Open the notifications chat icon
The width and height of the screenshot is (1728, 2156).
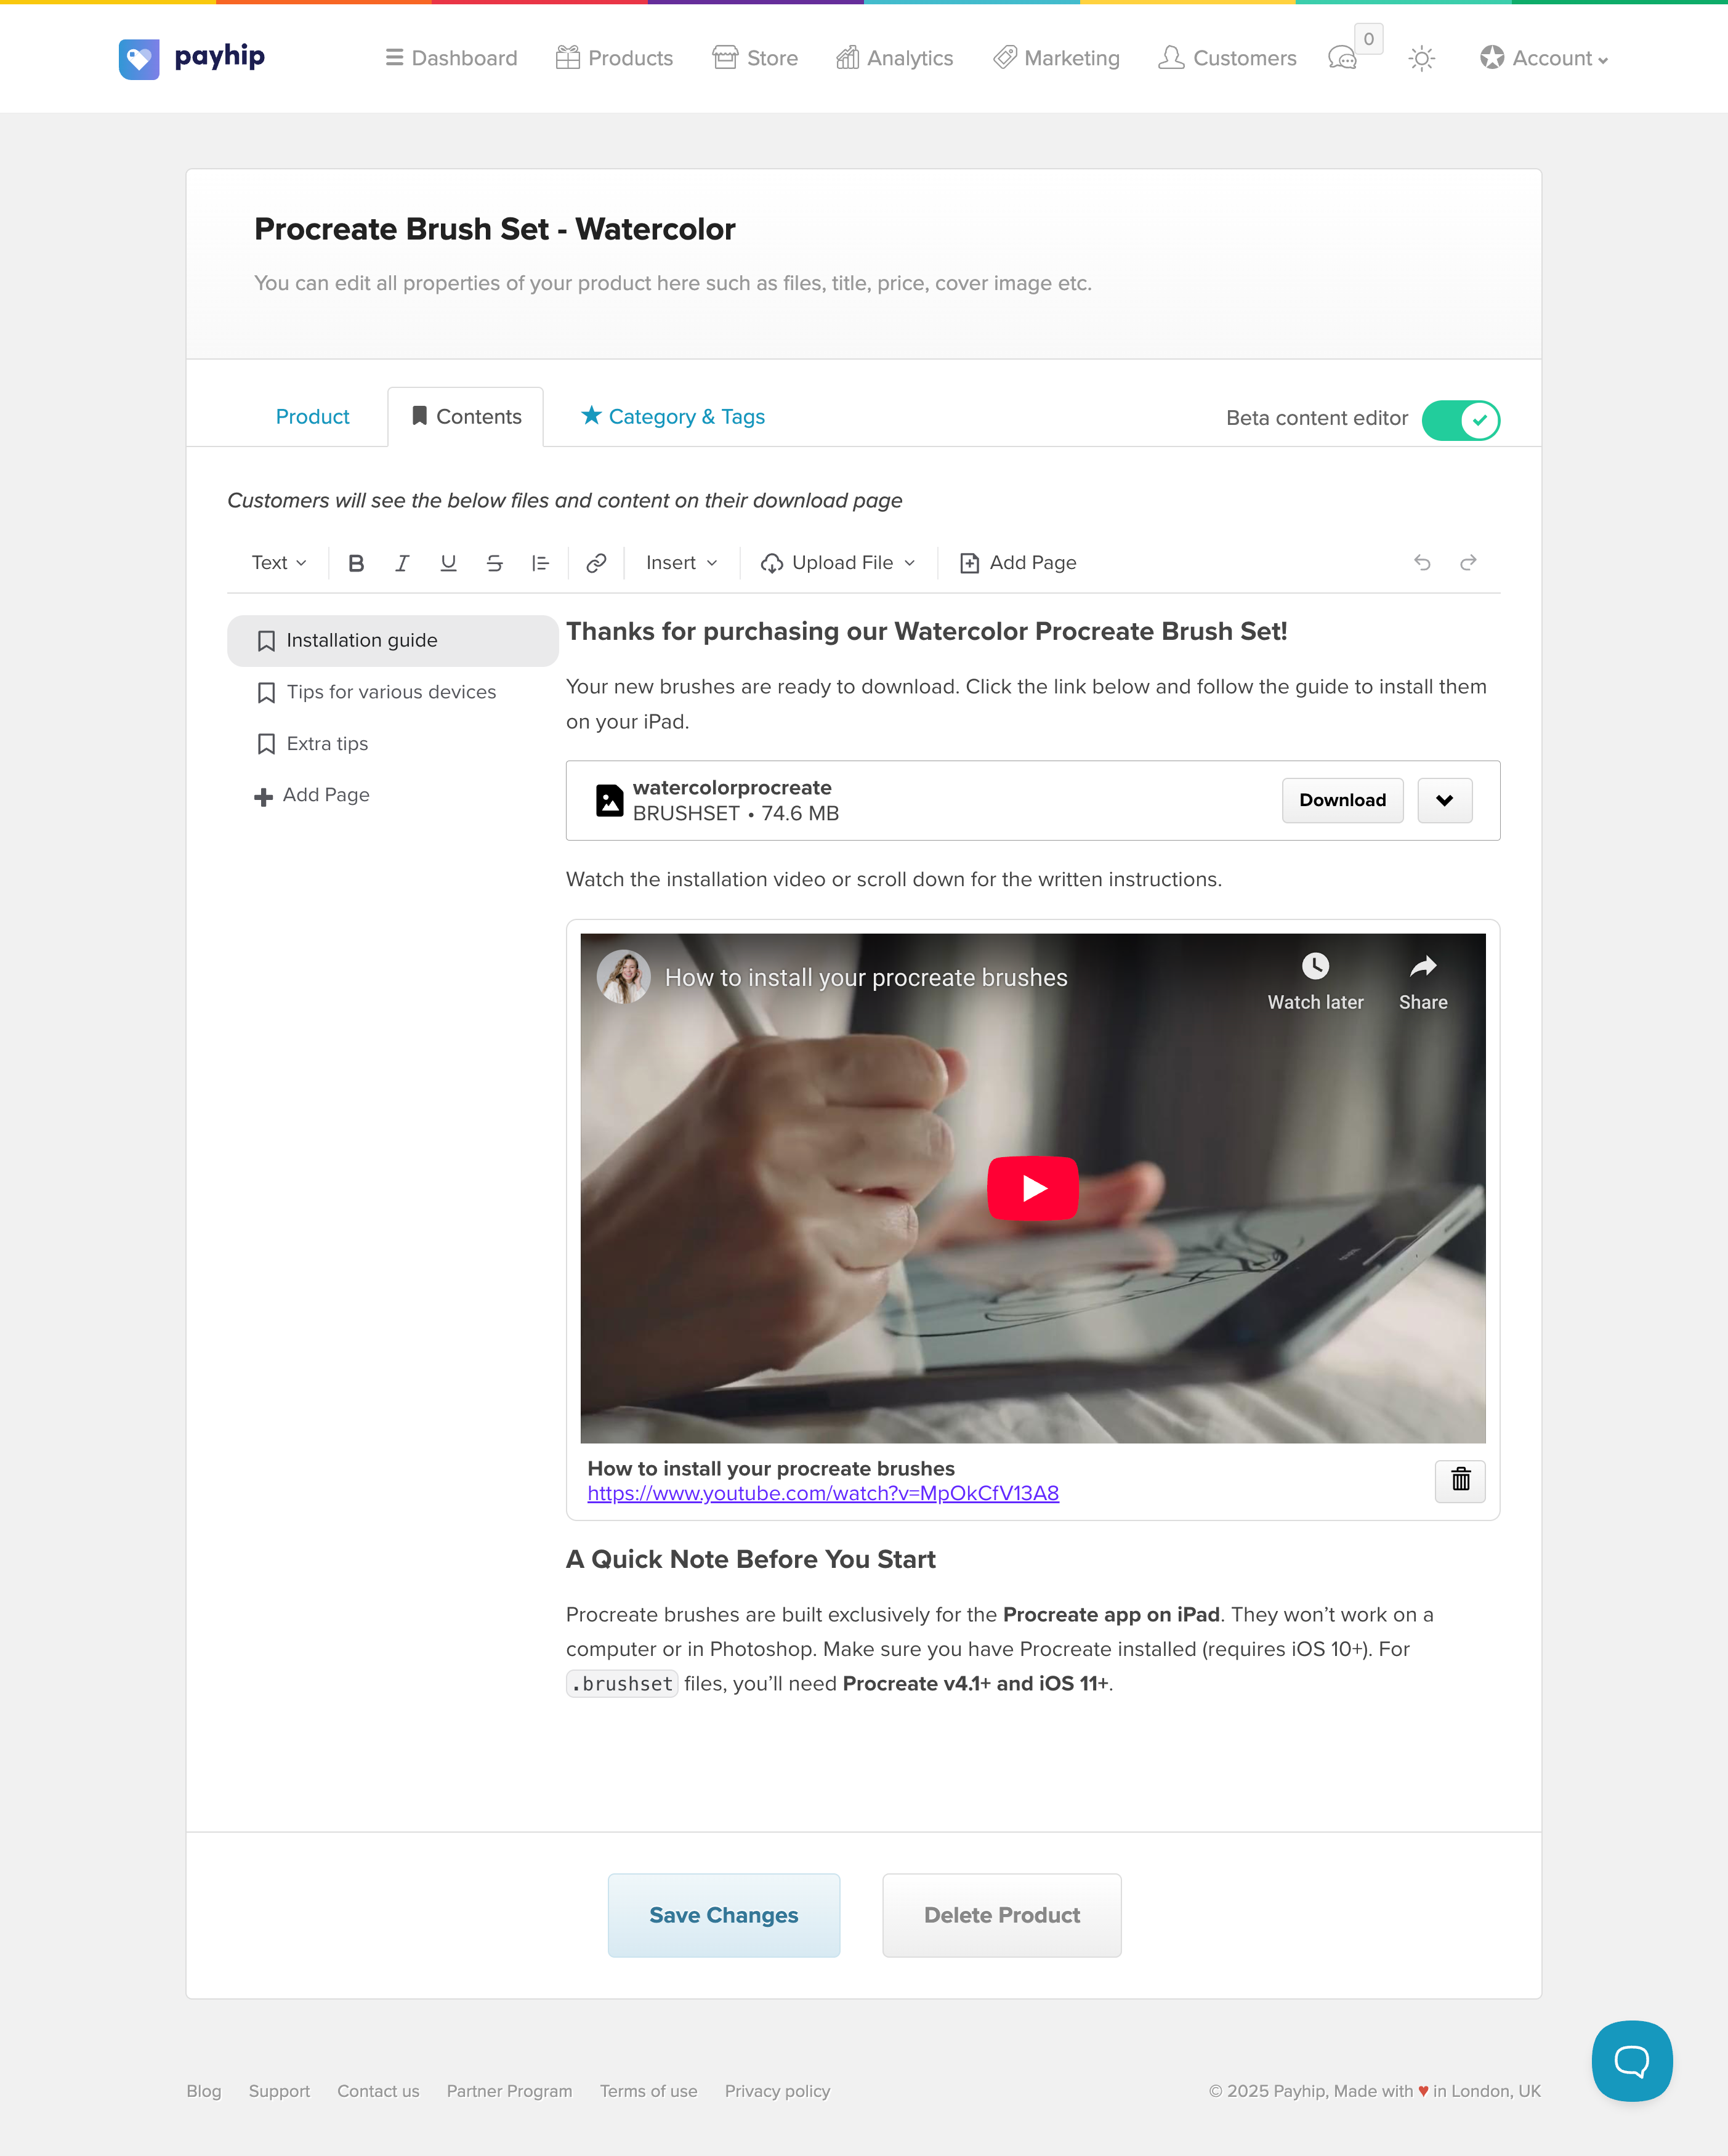1342,59
